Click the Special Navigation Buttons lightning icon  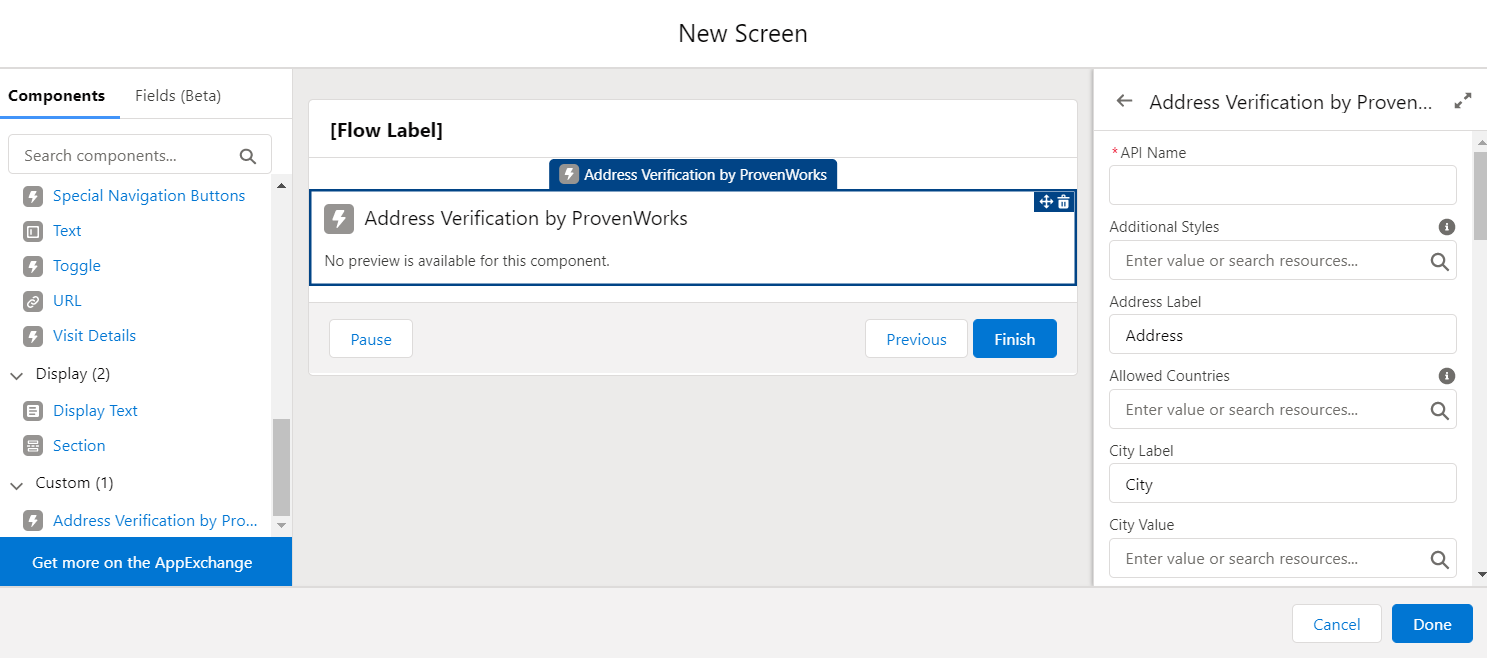click(x=33, y=196)
